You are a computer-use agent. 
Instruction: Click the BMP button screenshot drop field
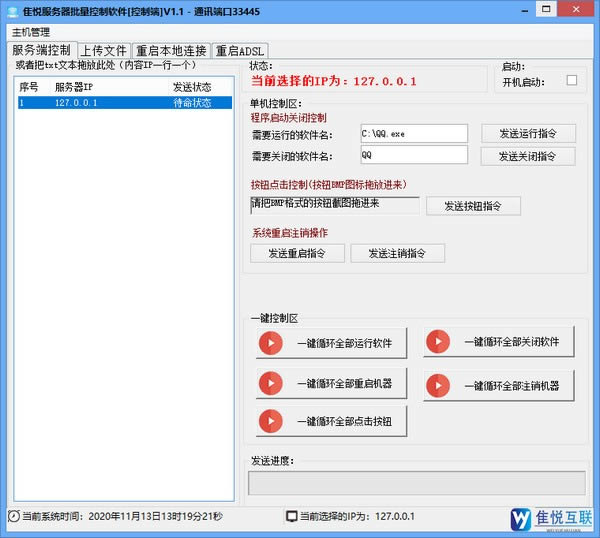point(335,205)
